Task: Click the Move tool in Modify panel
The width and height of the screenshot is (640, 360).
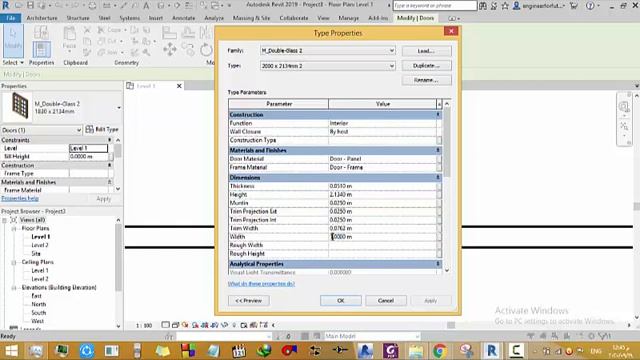Action: pyautogui.click(x=170, y=49)
